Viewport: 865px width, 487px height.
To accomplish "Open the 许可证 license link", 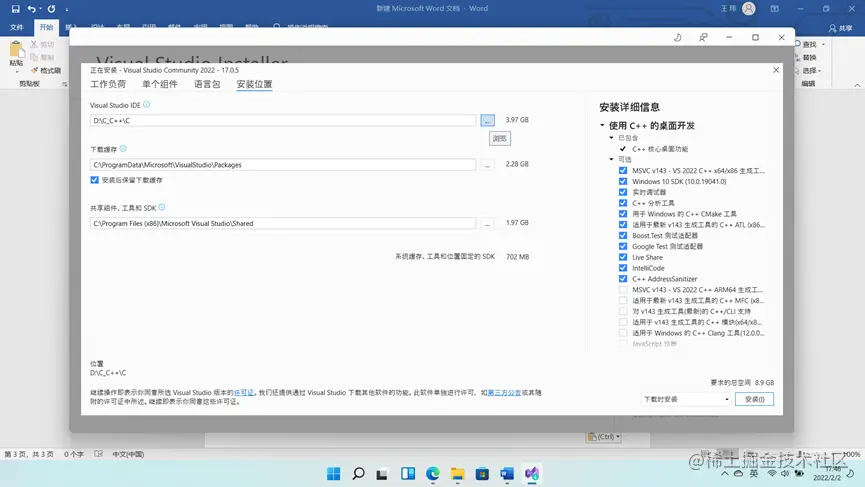I will (244, 393).
